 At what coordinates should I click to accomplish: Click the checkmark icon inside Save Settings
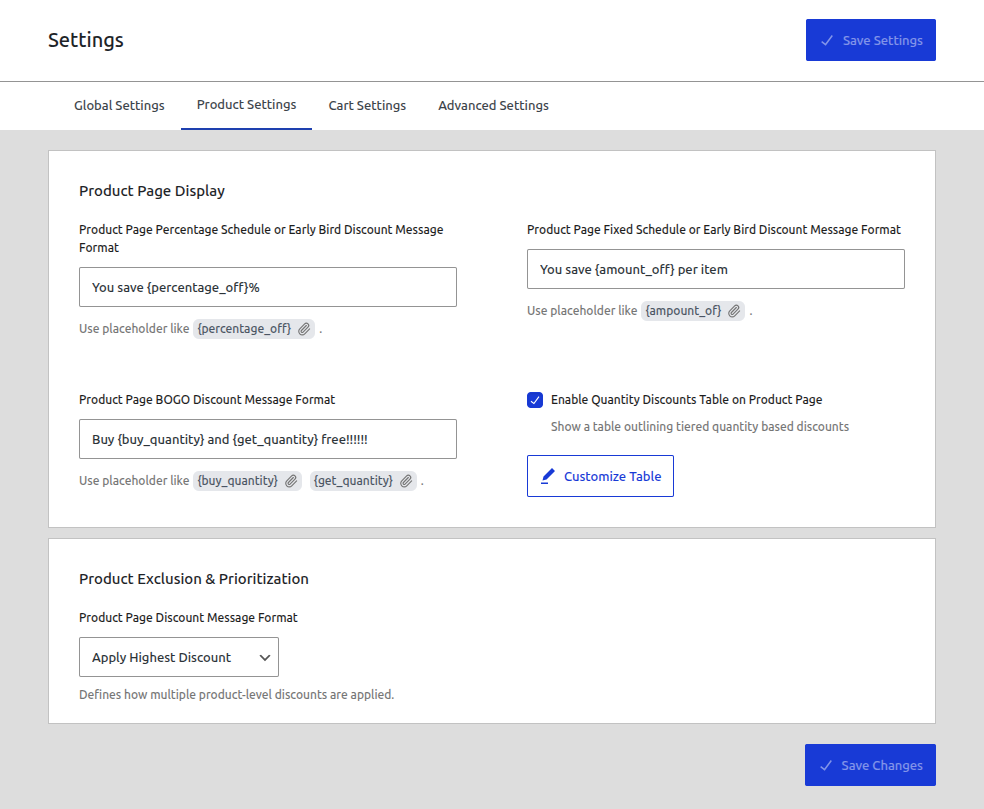827,40
